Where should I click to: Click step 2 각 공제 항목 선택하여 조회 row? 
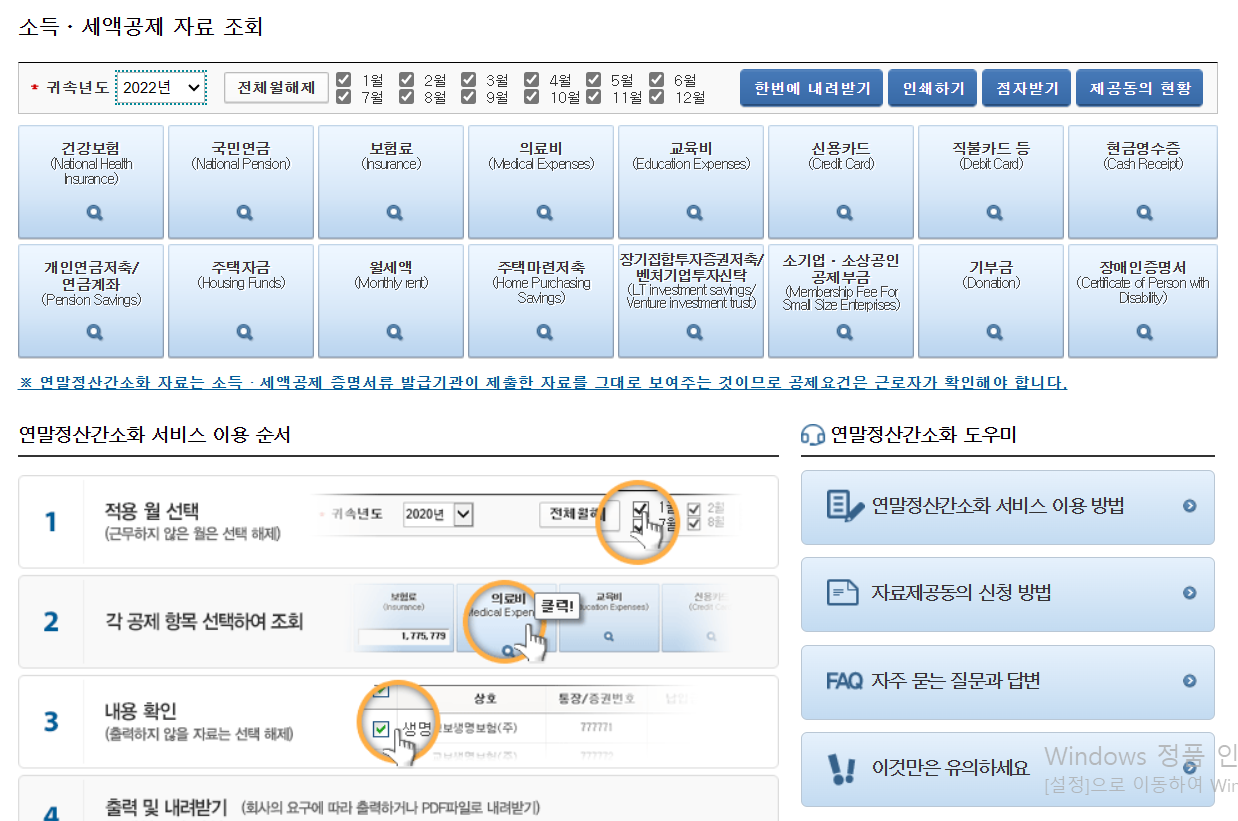click(398, 622)
